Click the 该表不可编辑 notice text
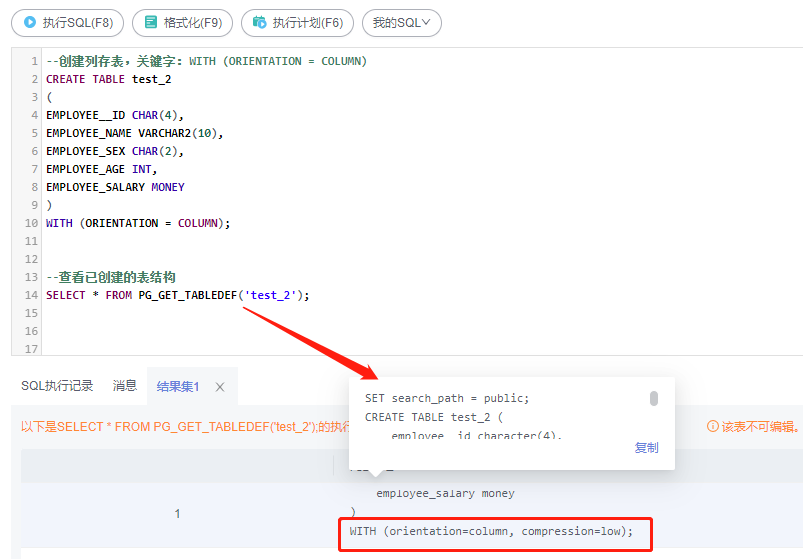Viewport: 803px width, 559px height. click(x=760, y=426)
